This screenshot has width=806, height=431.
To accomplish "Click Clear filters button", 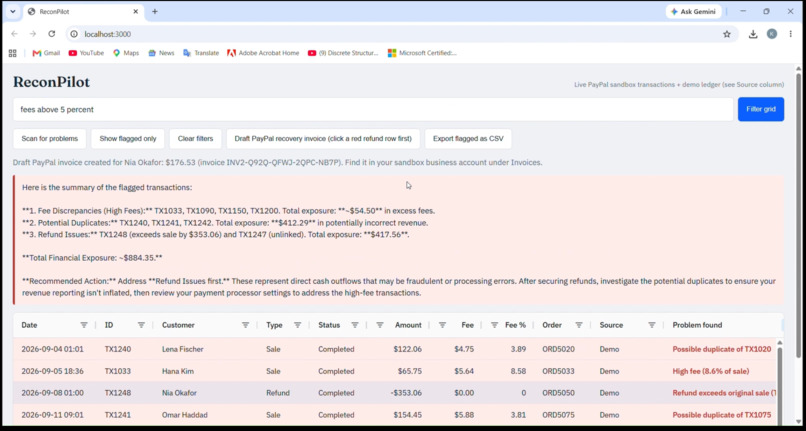I will [x=195, y=138].
